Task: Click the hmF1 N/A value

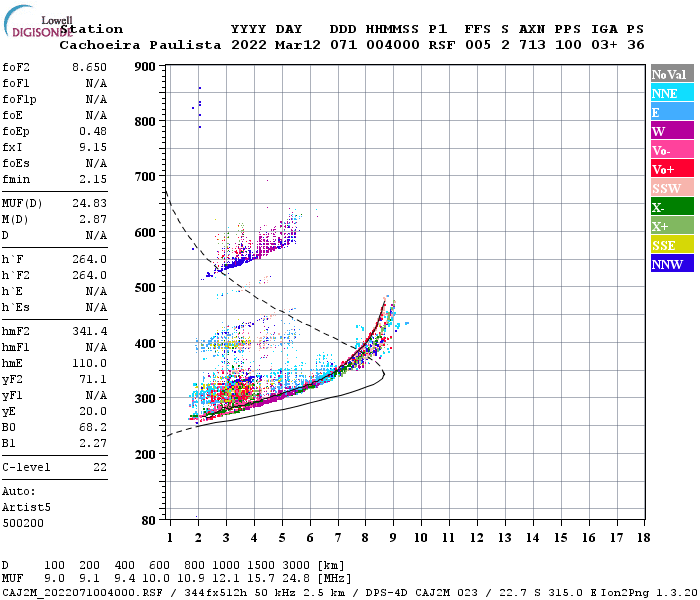Action: tap(96, 347)
